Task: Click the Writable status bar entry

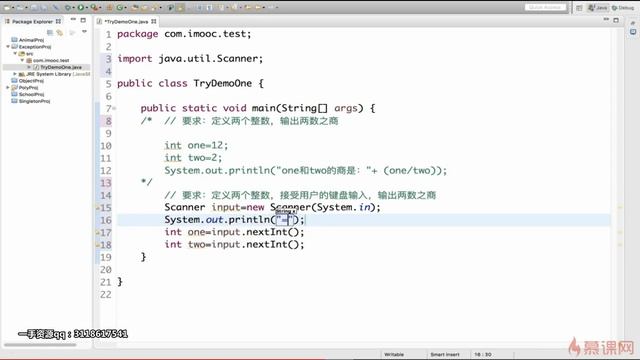Action: coord(394,355)
